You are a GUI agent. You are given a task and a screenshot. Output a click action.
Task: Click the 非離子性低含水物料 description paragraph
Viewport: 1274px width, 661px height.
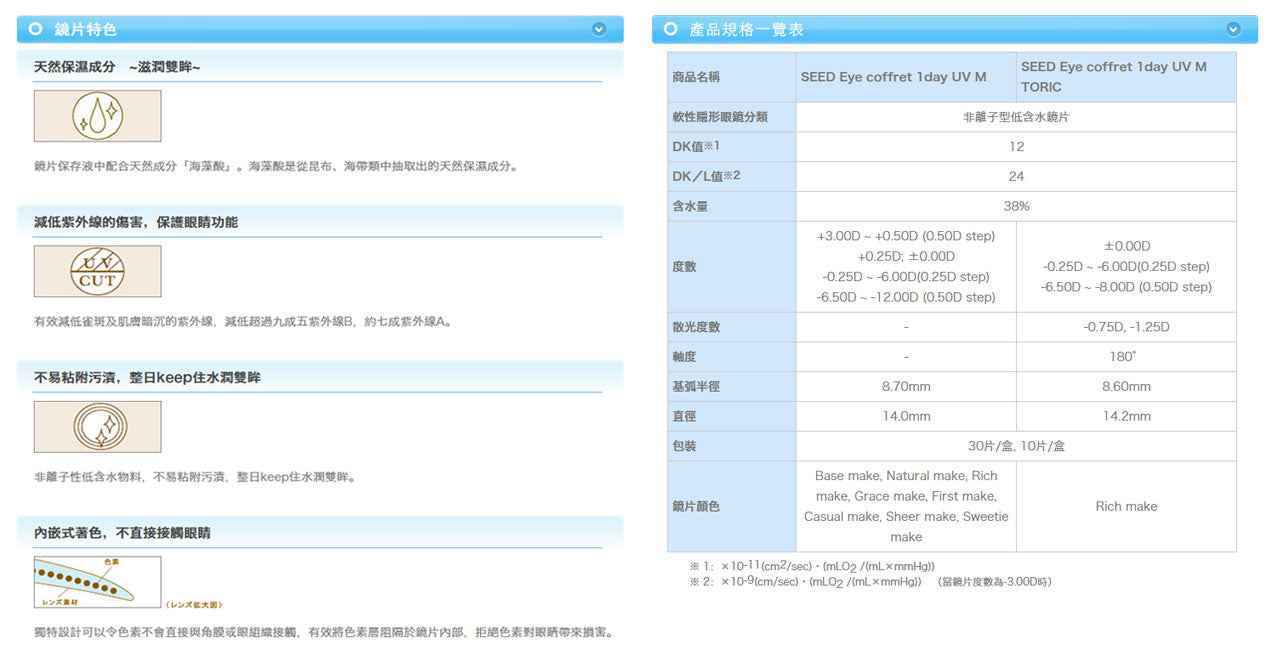tap(195, 477)
